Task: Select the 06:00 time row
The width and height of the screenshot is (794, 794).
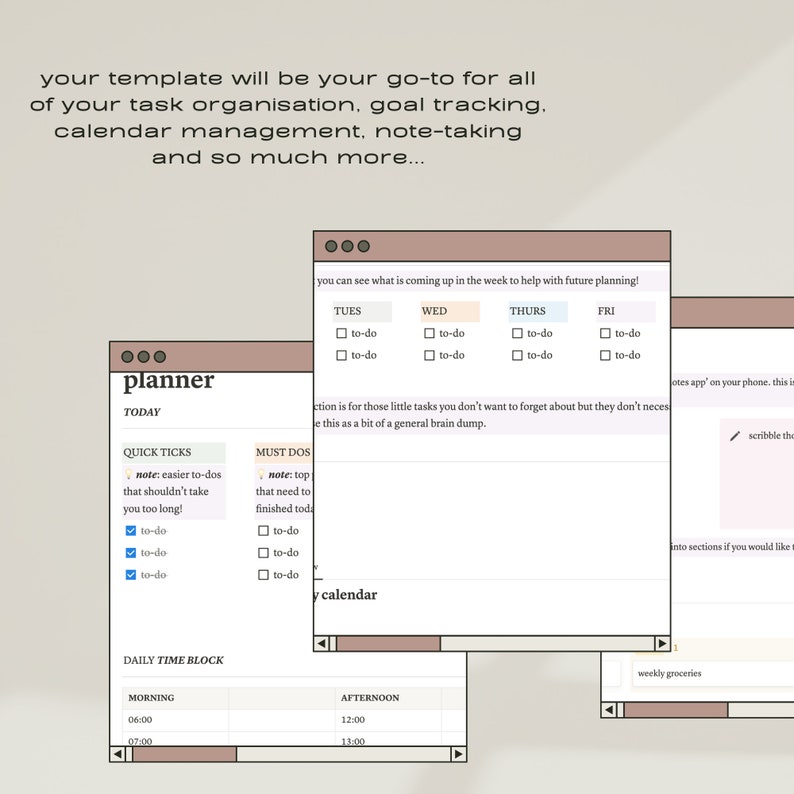Action: [175, 720]
